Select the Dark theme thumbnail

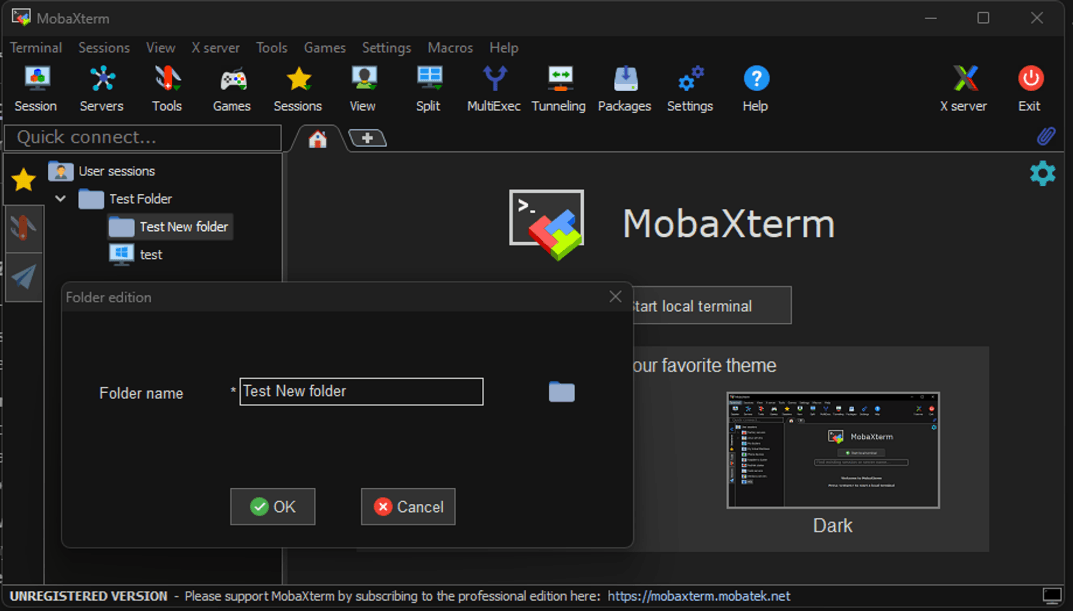(x=832, y=451)
